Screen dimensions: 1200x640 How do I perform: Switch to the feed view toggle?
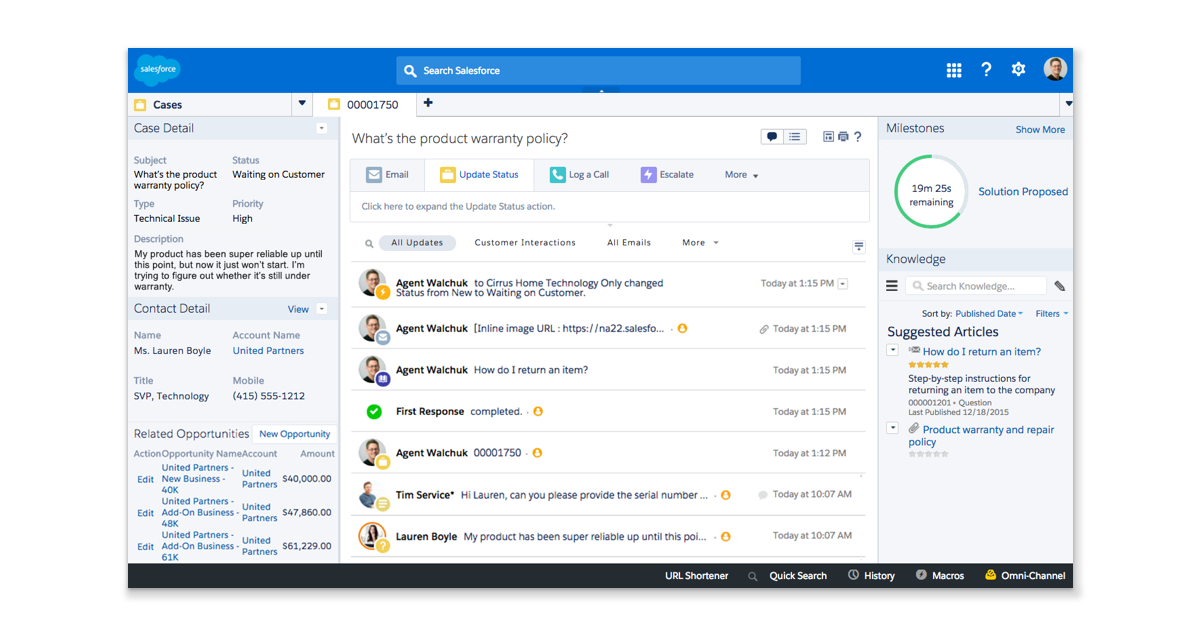click(x=772, y=137)
